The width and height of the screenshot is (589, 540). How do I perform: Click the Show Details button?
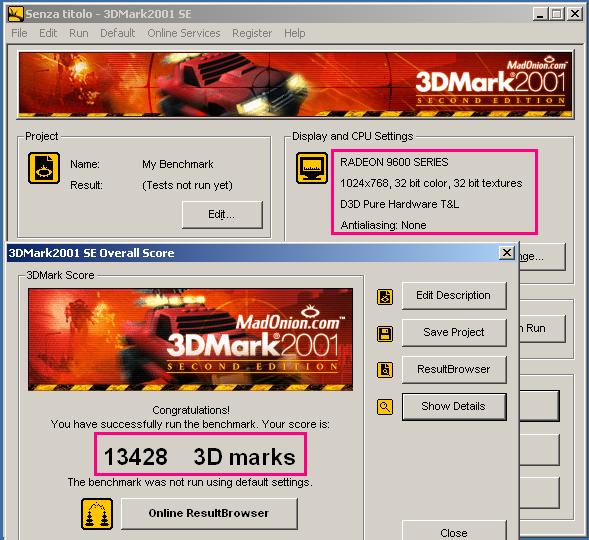point(454,407)
